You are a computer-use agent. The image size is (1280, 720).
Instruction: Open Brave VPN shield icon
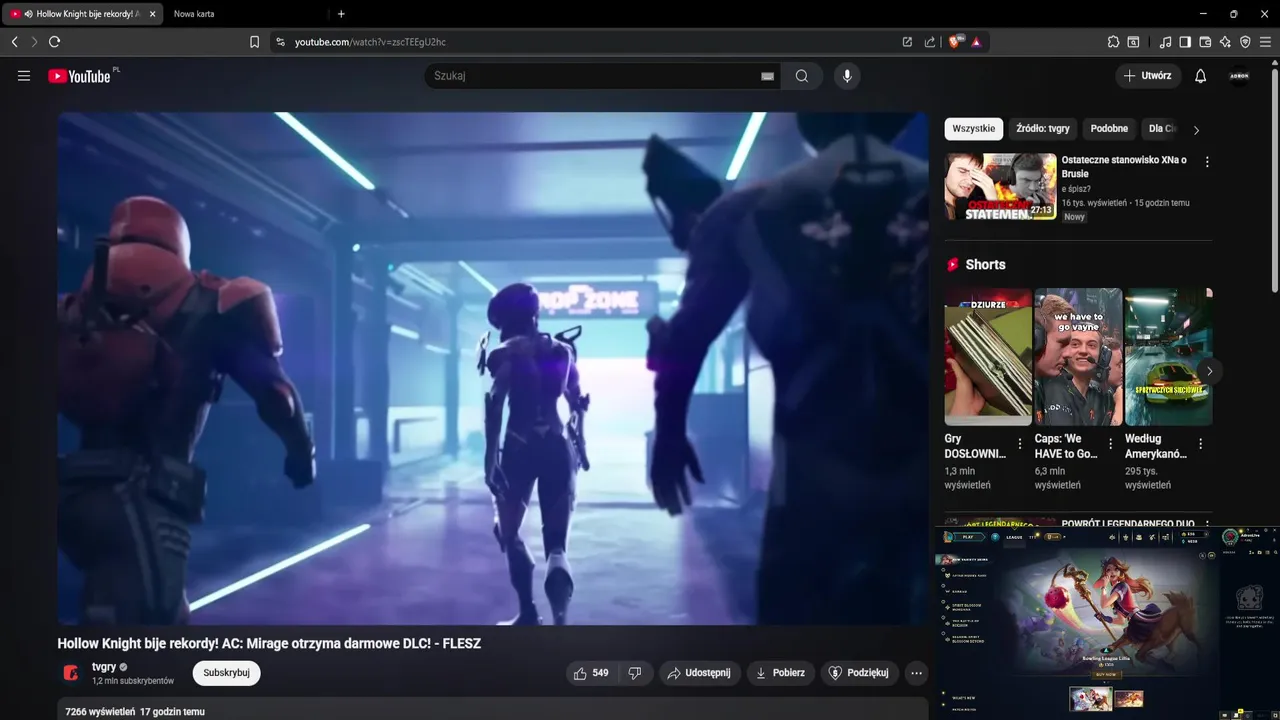tap(1245, 42)
